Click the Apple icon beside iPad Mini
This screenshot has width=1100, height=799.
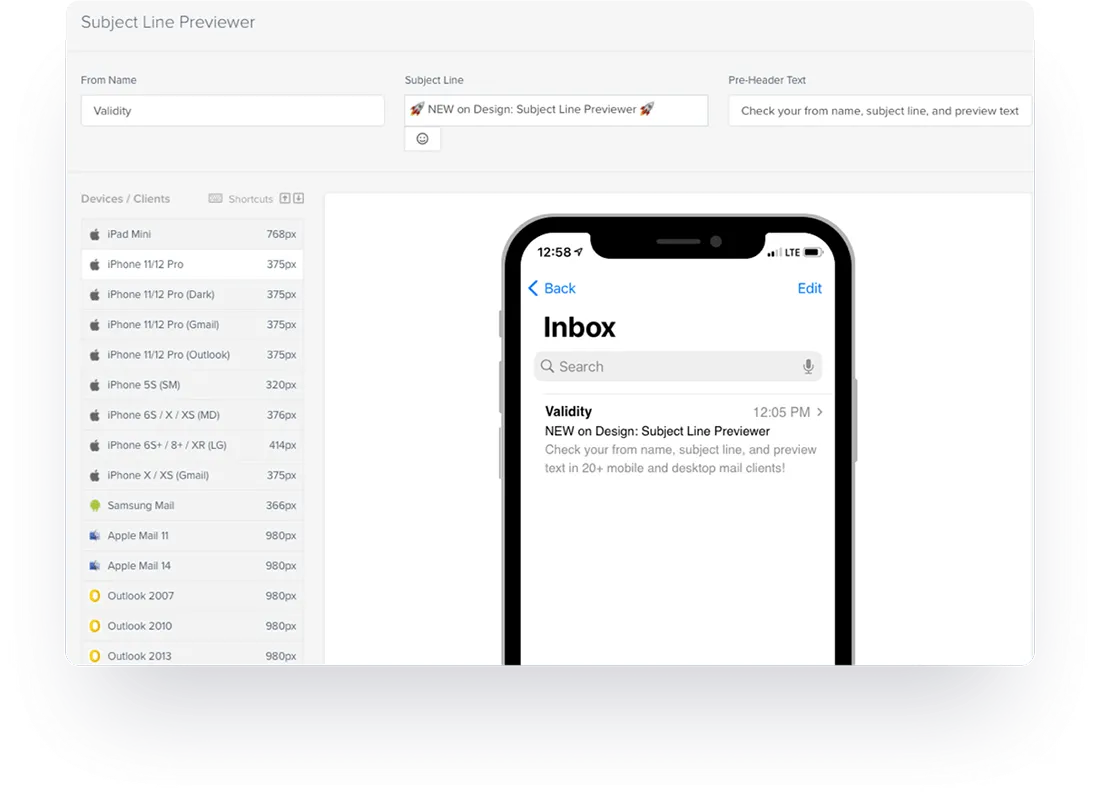click(95, 234)
